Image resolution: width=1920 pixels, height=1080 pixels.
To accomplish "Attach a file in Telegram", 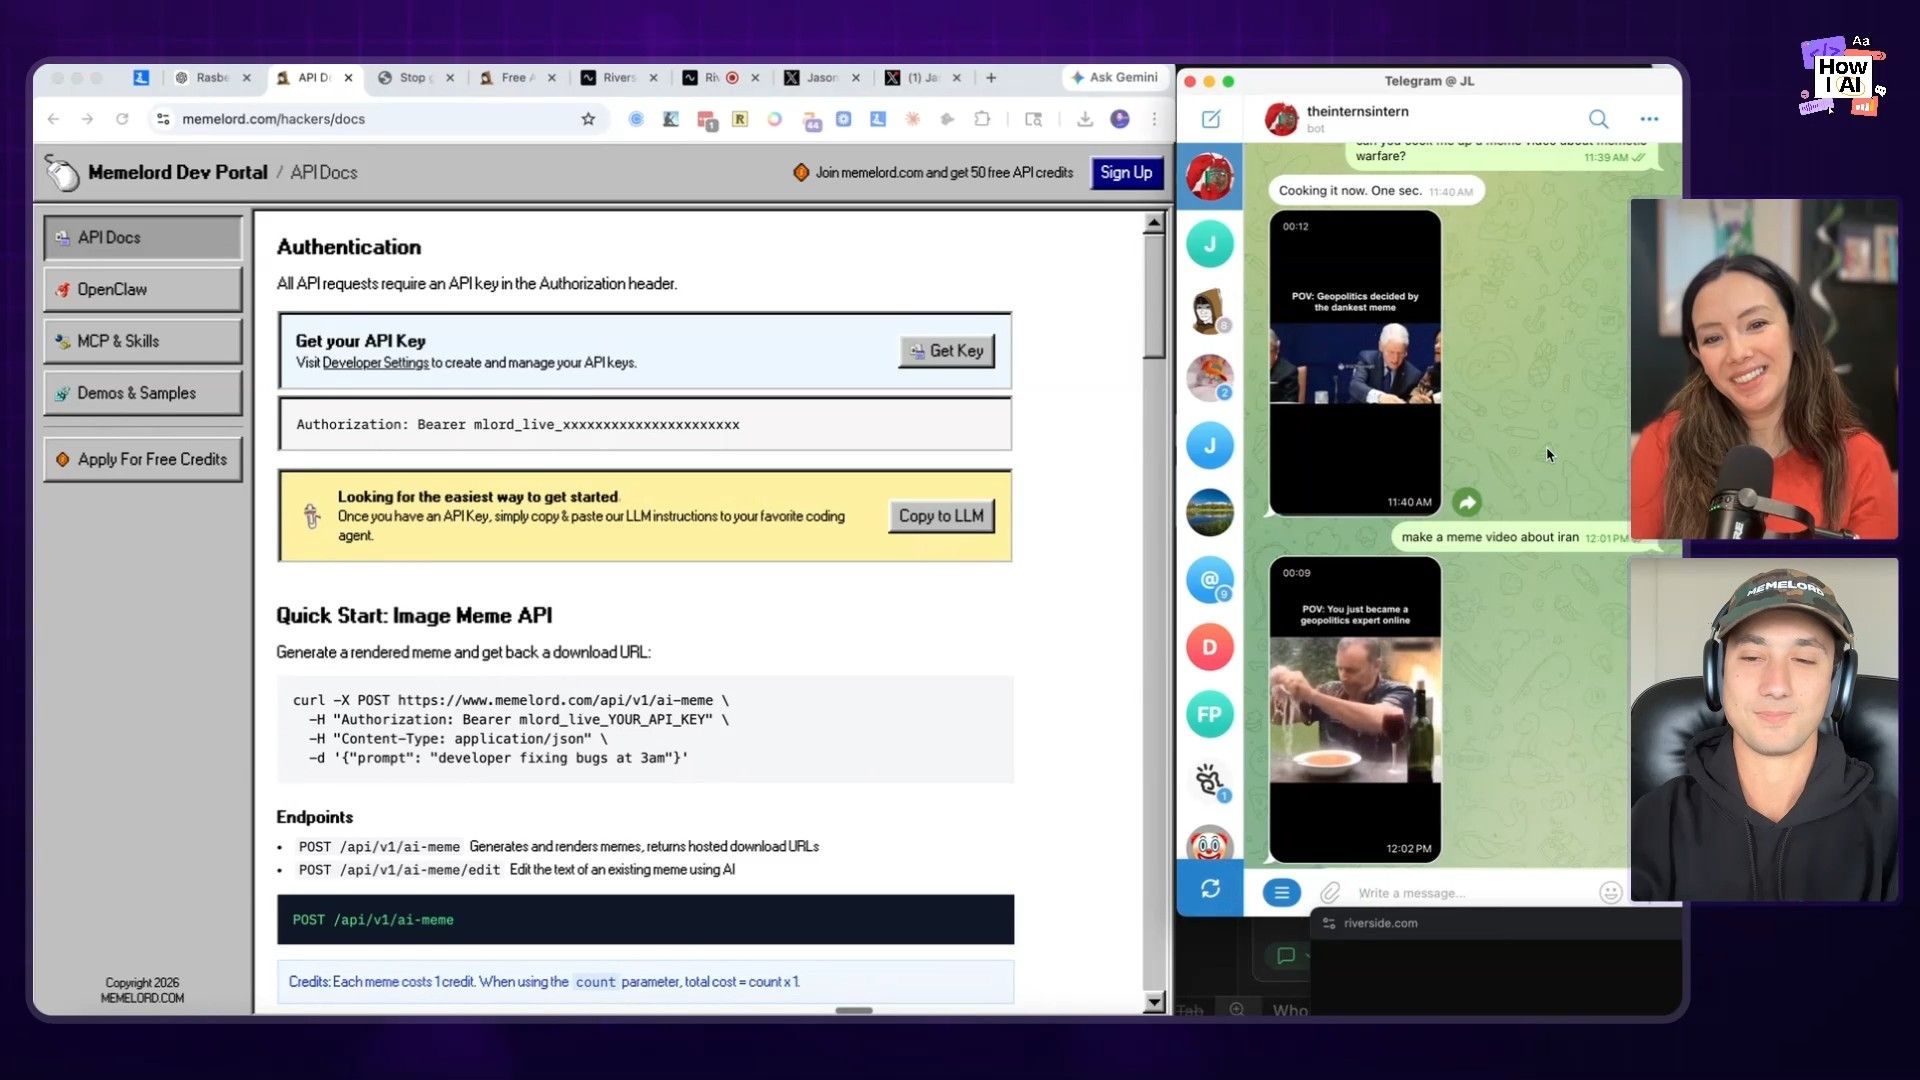I will [1330, 892].
